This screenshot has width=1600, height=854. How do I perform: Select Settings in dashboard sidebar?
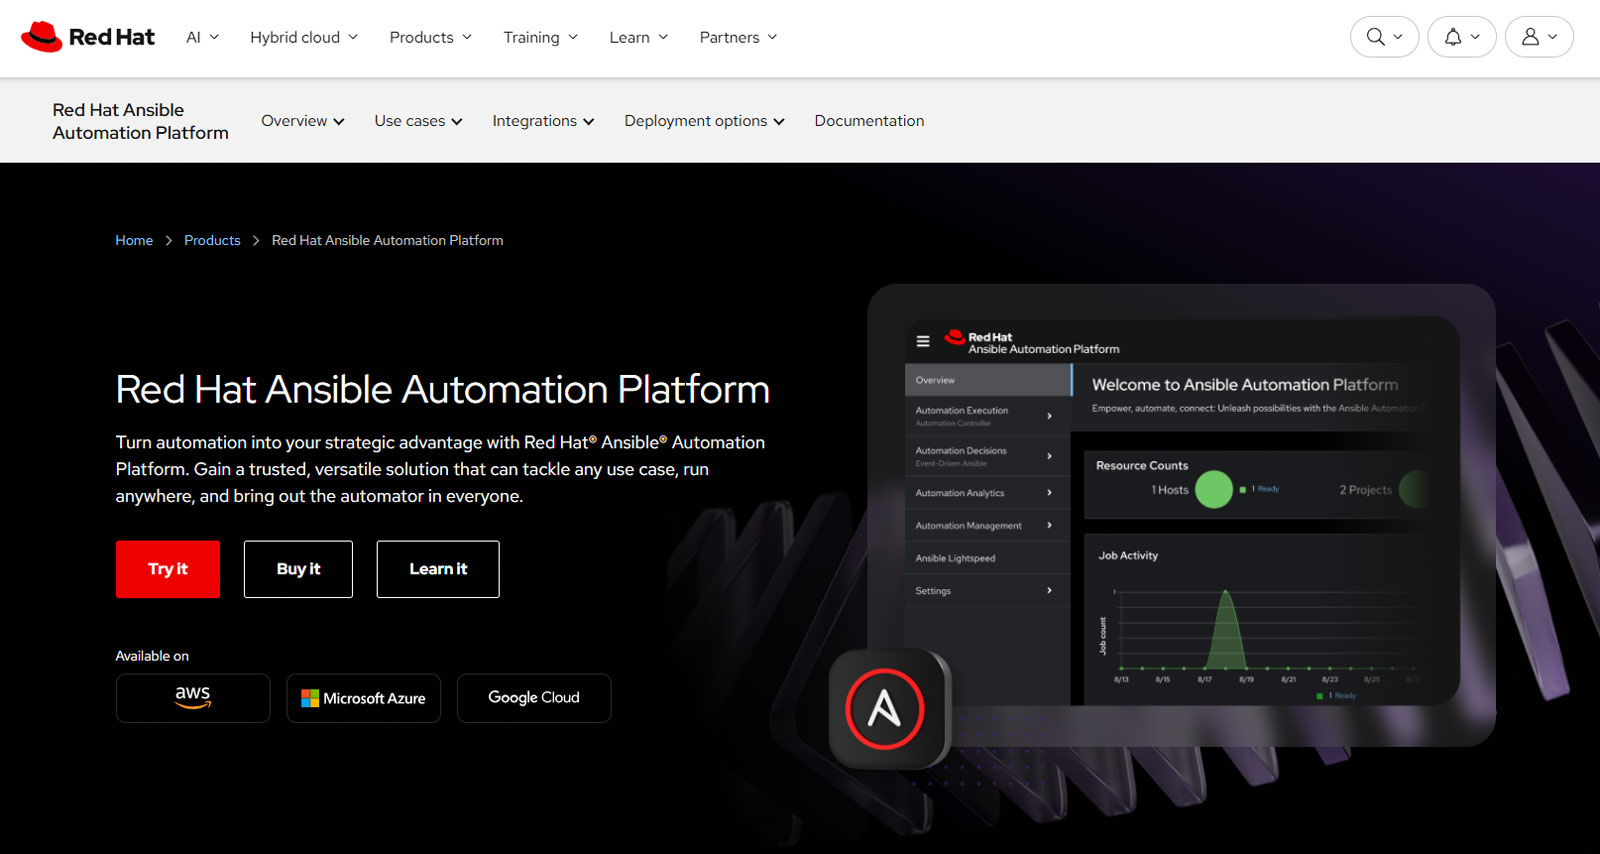point(988,591)
